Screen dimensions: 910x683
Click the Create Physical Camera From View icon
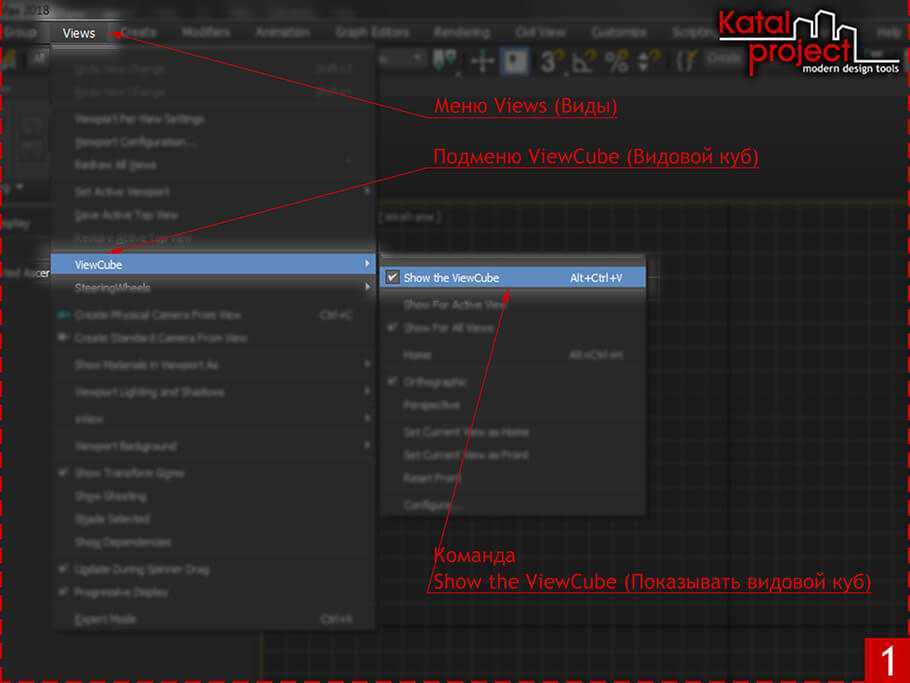click(x=64, y=315)
